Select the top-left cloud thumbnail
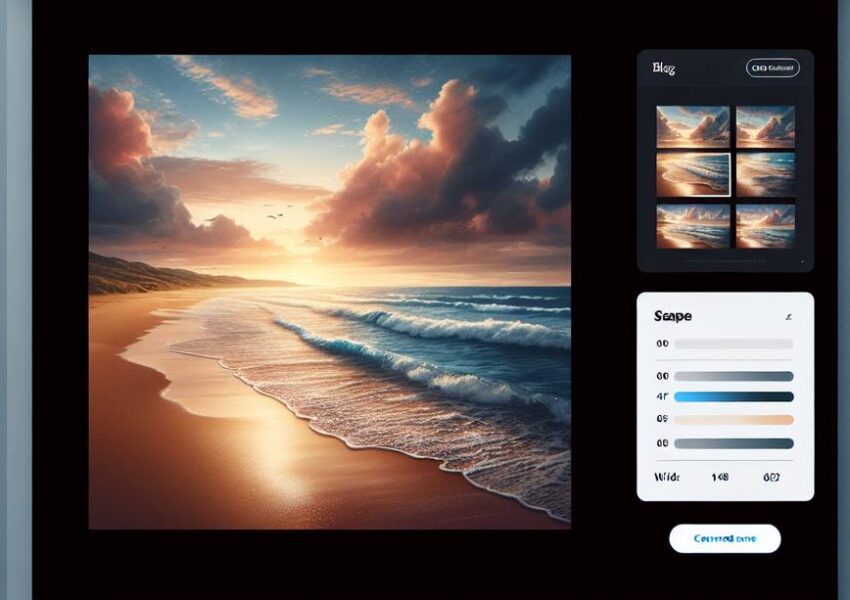The image size is (850, 600). (693, 127)
